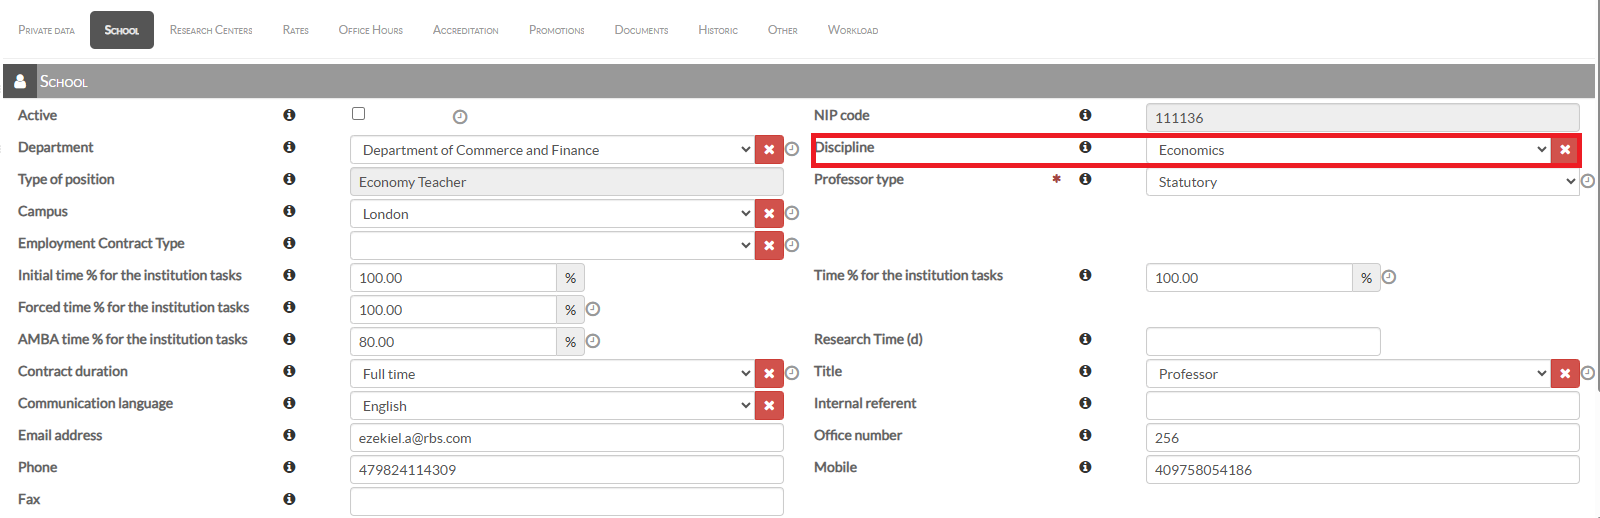Click the info icon next to Department
Viewport: 1600px width, 518px height.
(x=289, y=147)
